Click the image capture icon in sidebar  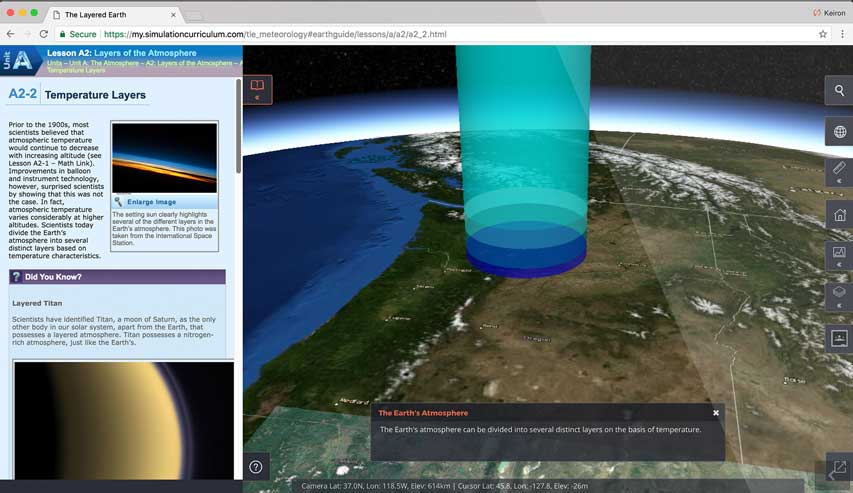839,338
